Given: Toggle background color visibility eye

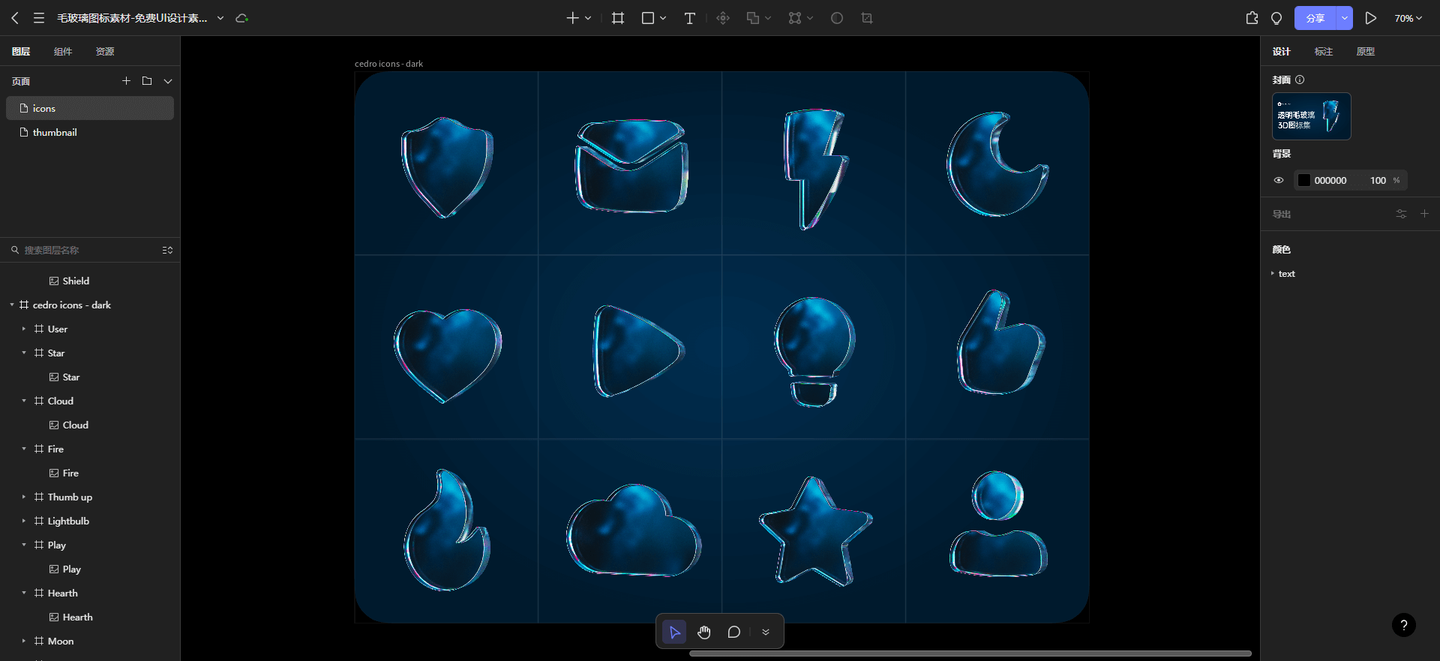Looking at the screenshot, I should coord(1278,180).
